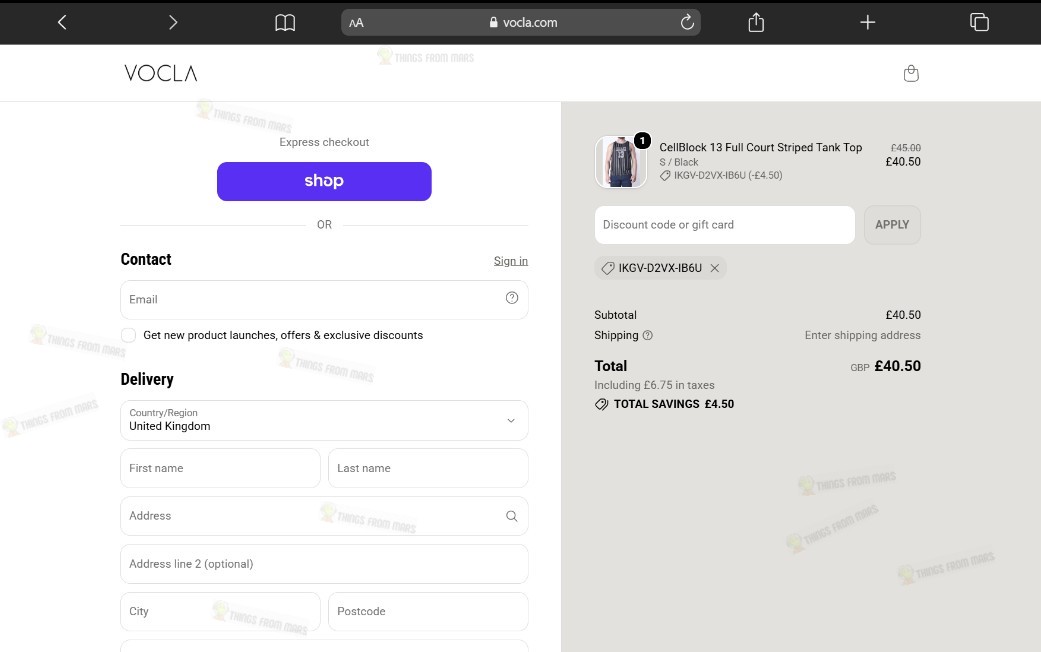This screenshot has height=652, width=1041.
Task: Pay with the Shop express checkout button
Action: coord(324,181)
